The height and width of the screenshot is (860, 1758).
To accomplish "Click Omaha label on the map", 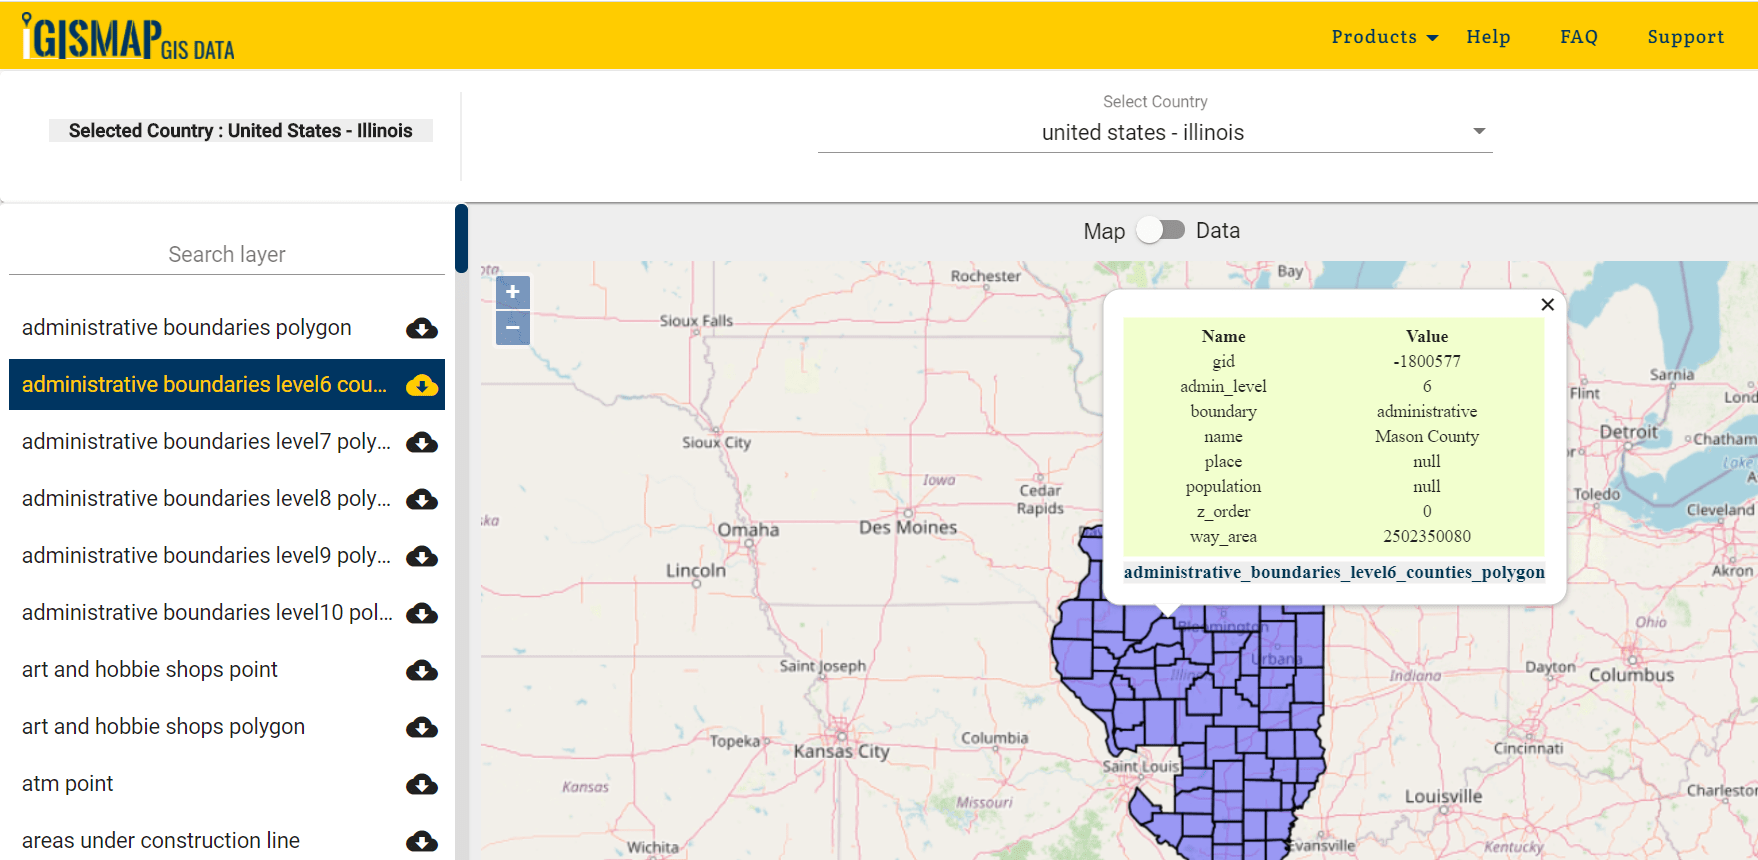I will click(x=748, y=529).
